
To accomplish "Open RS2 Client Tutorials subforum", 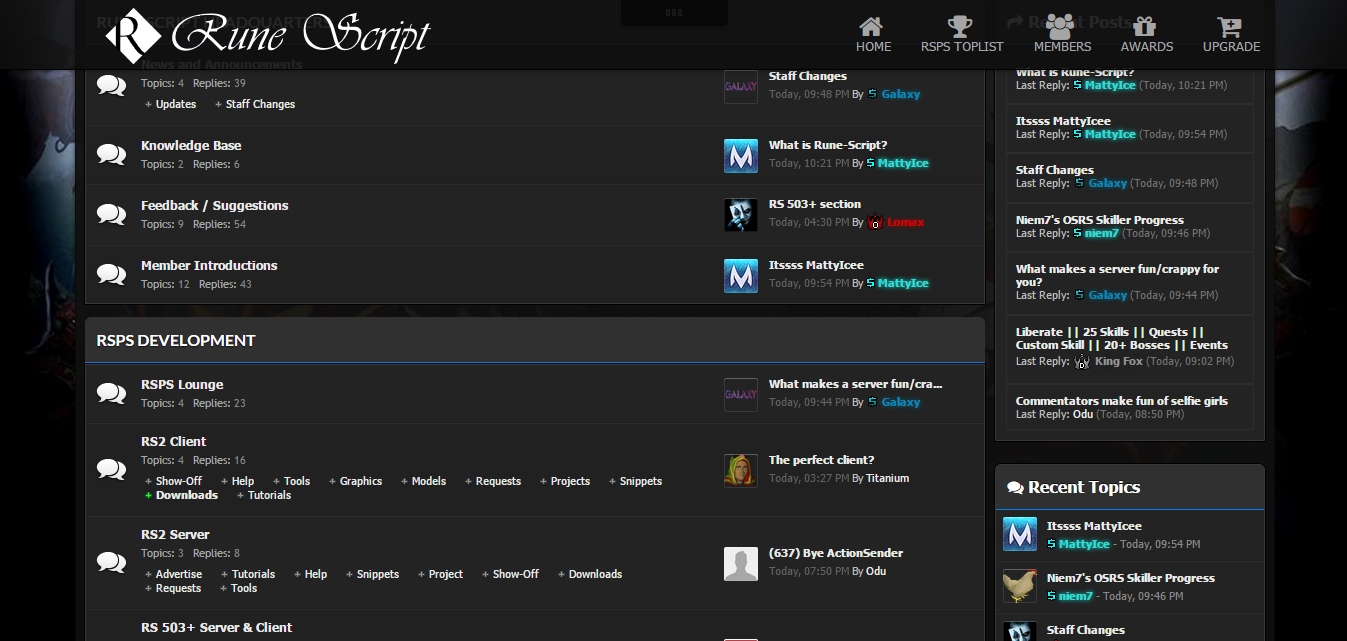I will pyautogui.click(x=270, y=495).
